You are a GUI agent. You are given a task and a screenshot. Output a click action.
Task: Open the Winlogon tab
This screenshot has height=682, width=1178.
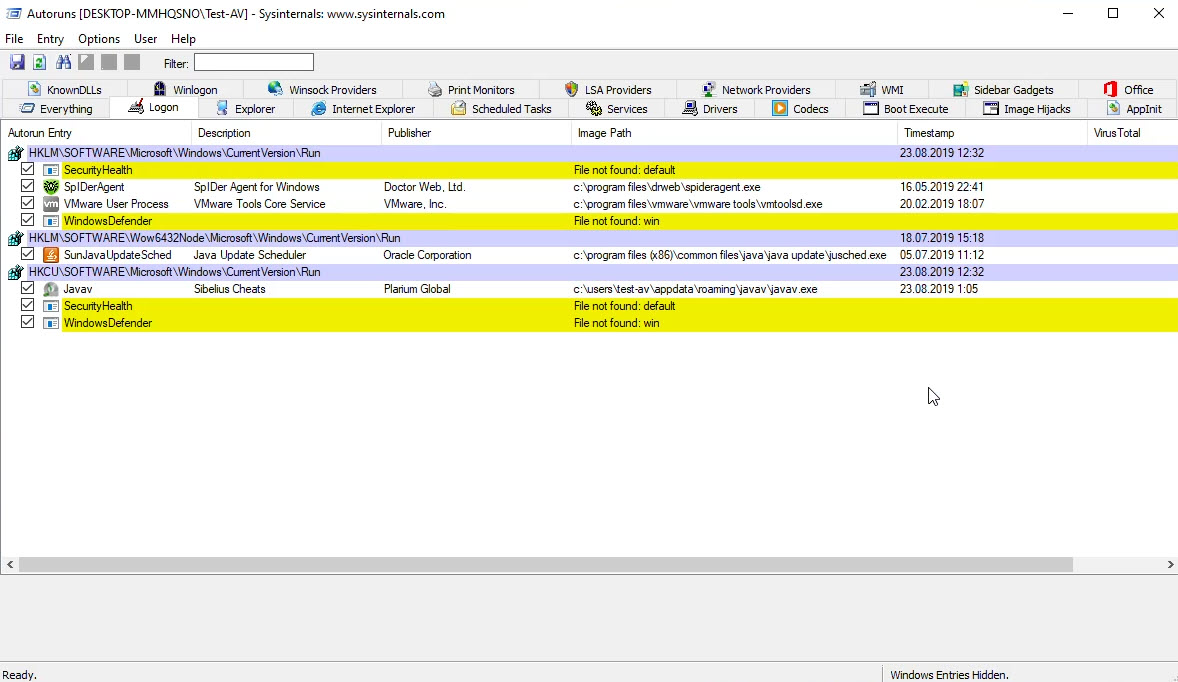(185, 89)
